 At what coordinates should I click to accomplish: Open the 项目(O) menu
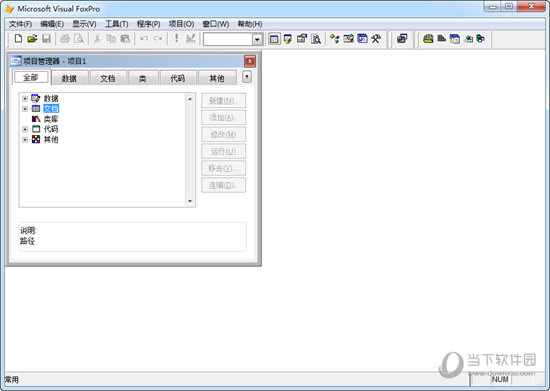click(181, 24)
